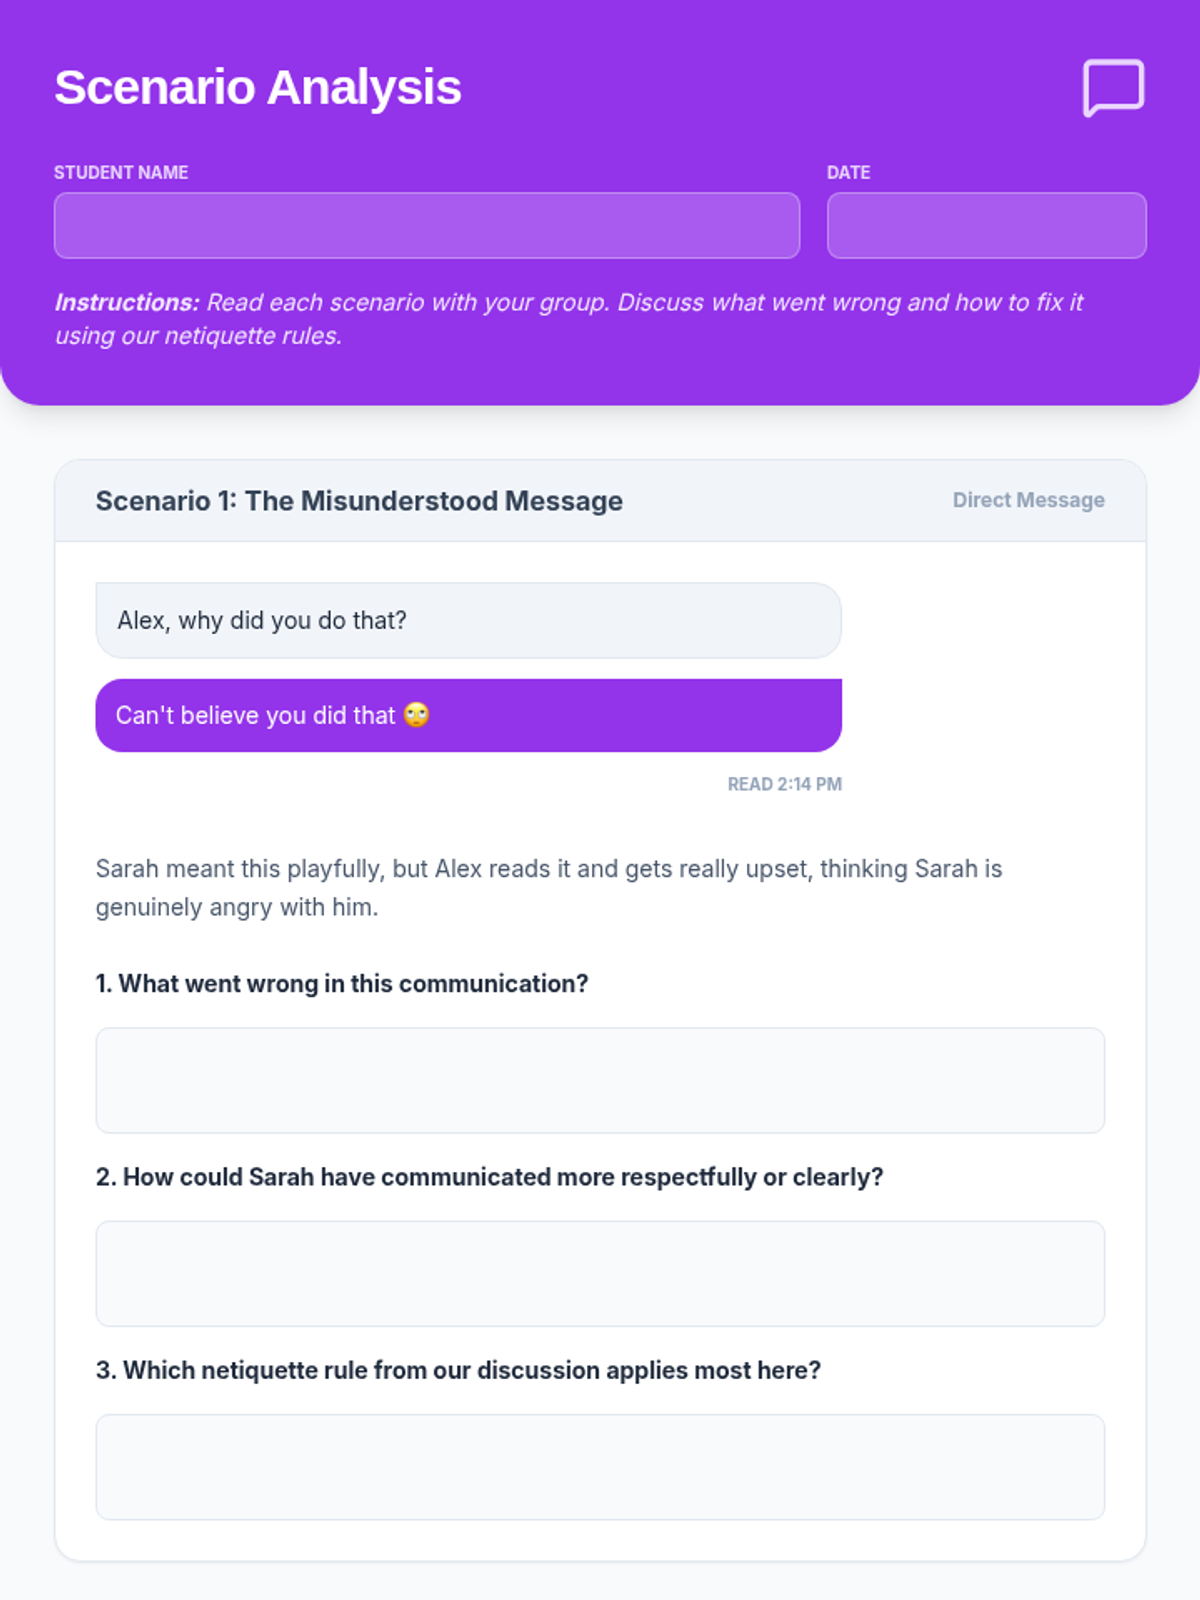Click the "What went wrong" question label
The height and width of the screenshot is (1600, 1200).
[342, 984]
